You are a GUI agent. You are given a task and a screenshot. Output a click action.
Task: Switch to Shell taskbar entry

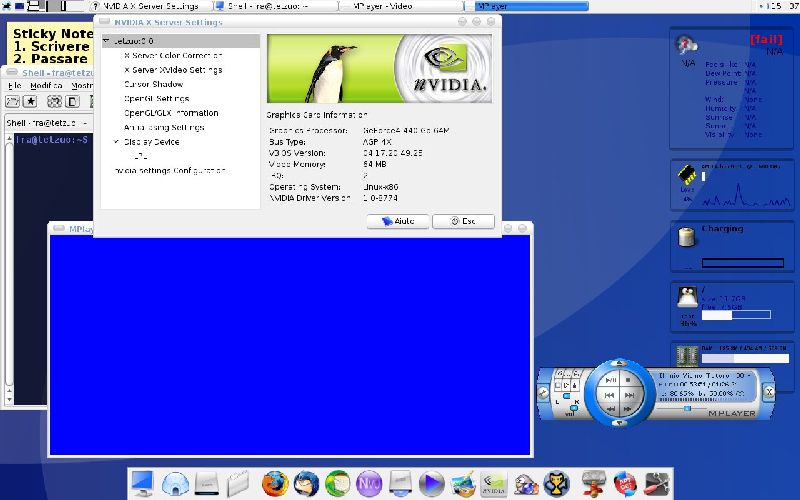pos(276,6)
